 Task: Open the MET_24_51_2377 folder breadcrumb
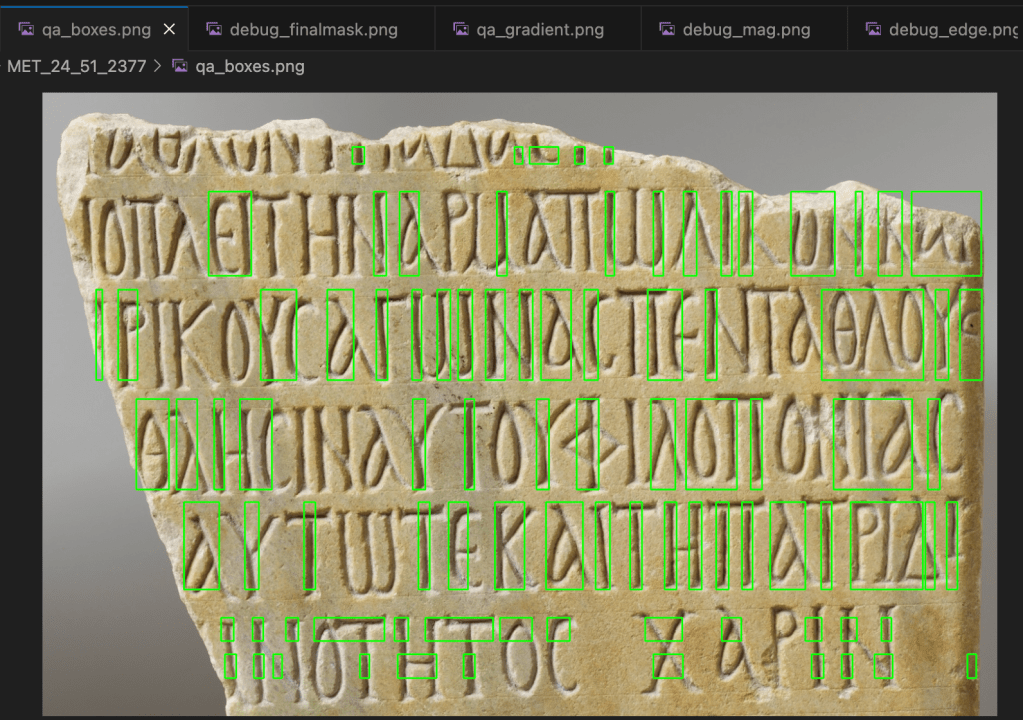tap(76, 67)
